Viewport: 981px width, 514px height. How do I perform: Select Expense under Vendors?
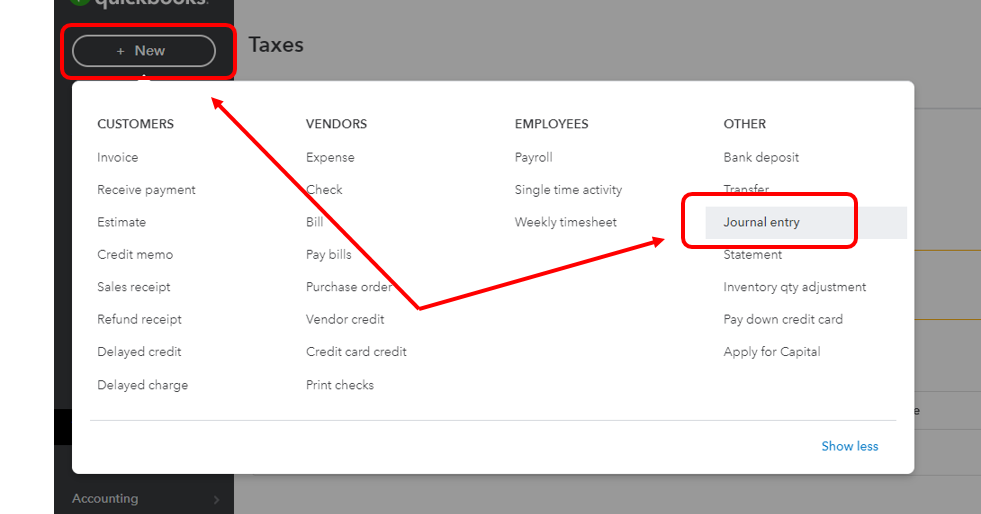click(x=330, y=158)
